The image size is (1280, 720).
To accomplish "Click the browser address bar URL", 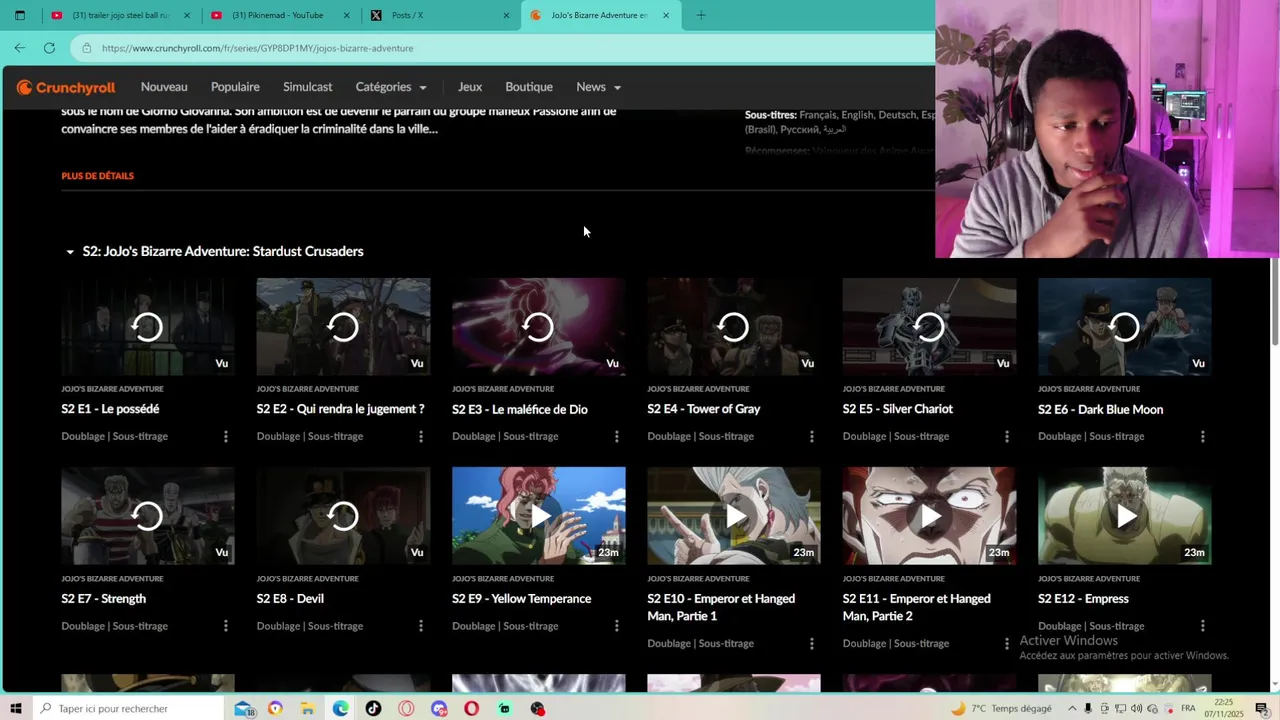I will (258, 48).
